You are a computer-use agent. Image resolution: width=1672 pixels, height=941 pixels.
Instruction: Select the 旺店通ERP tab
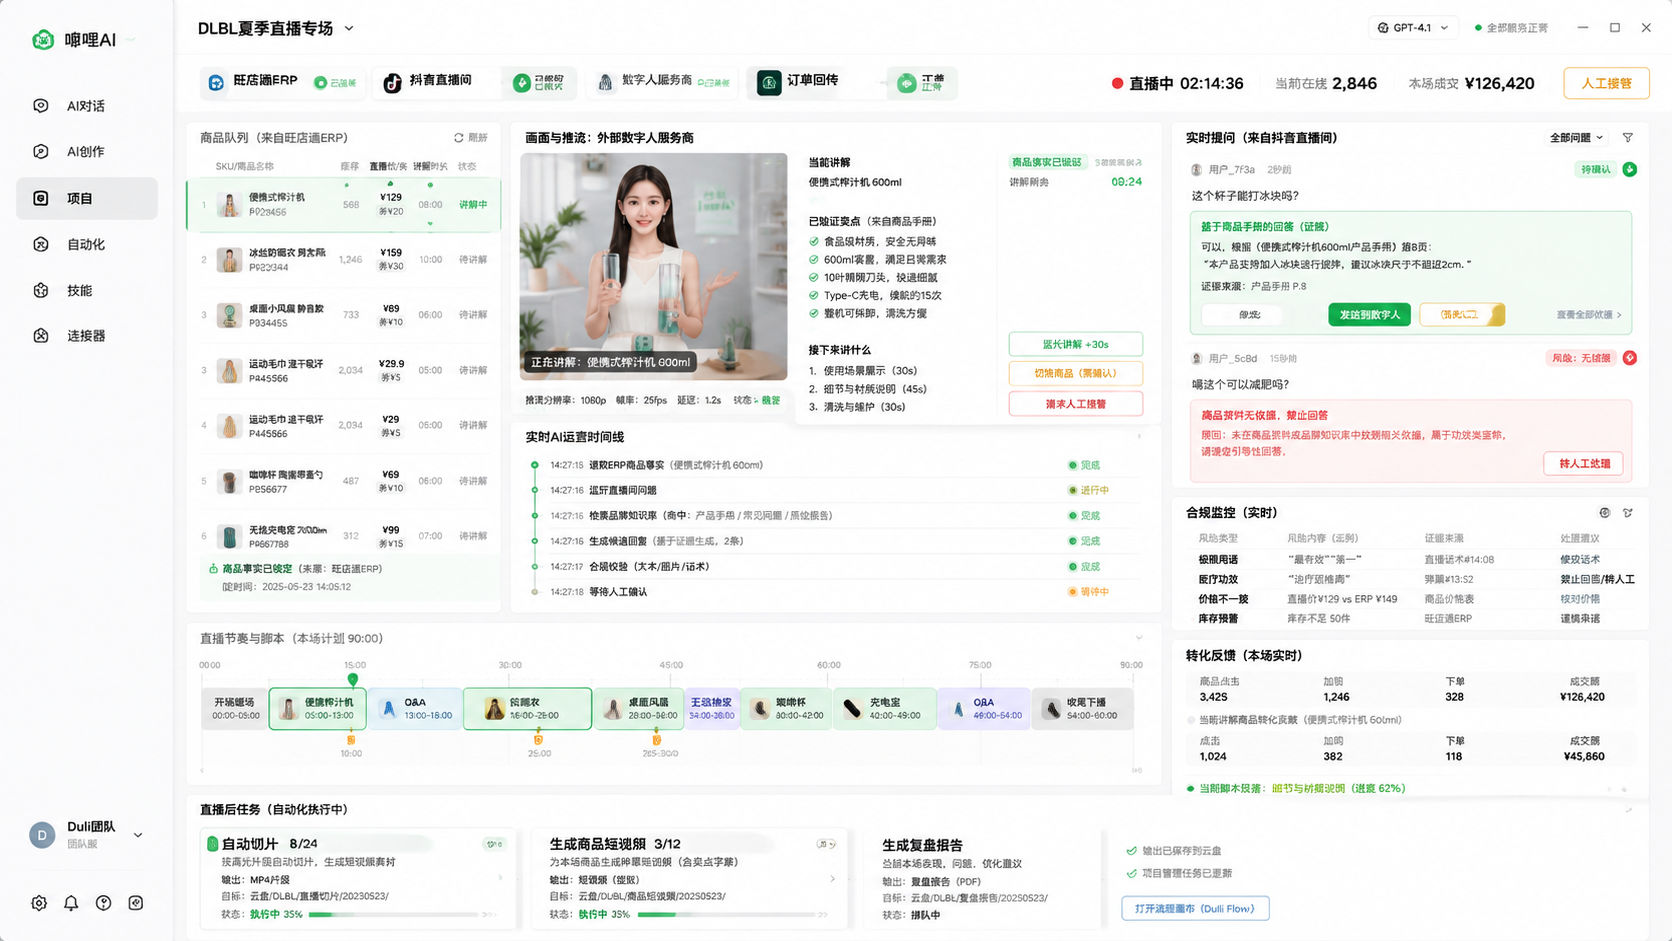point(283,82)
